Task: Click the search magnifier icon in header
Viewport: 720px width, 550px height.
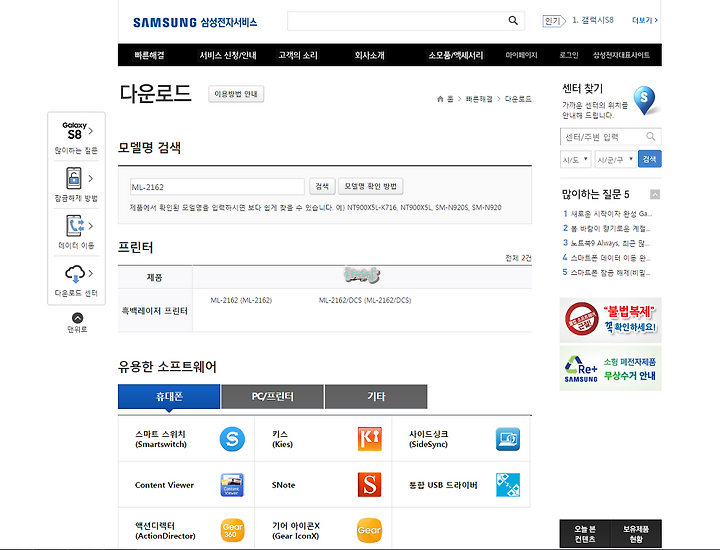Action: [x=513, y=21]
